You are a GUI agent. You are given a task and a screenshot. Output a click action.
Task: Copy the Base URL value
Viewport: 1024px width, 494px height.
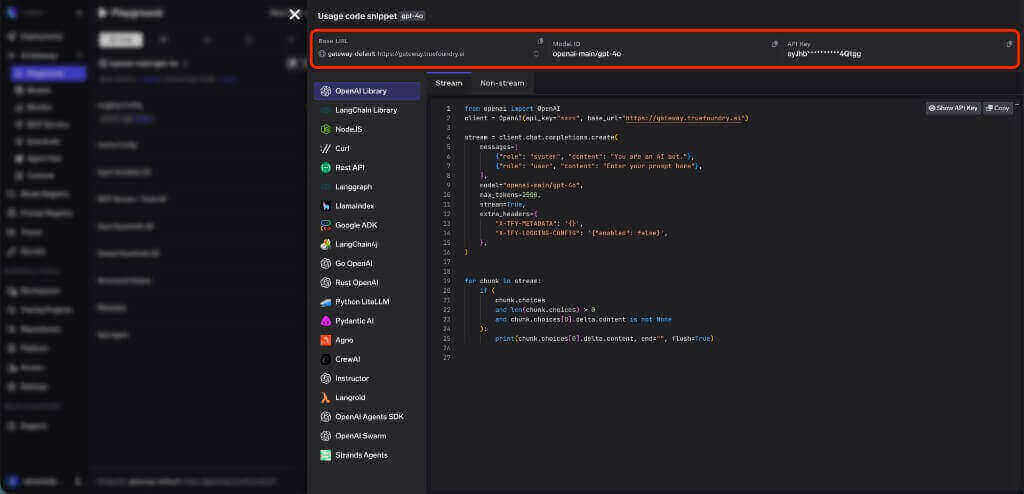(540, 42)
